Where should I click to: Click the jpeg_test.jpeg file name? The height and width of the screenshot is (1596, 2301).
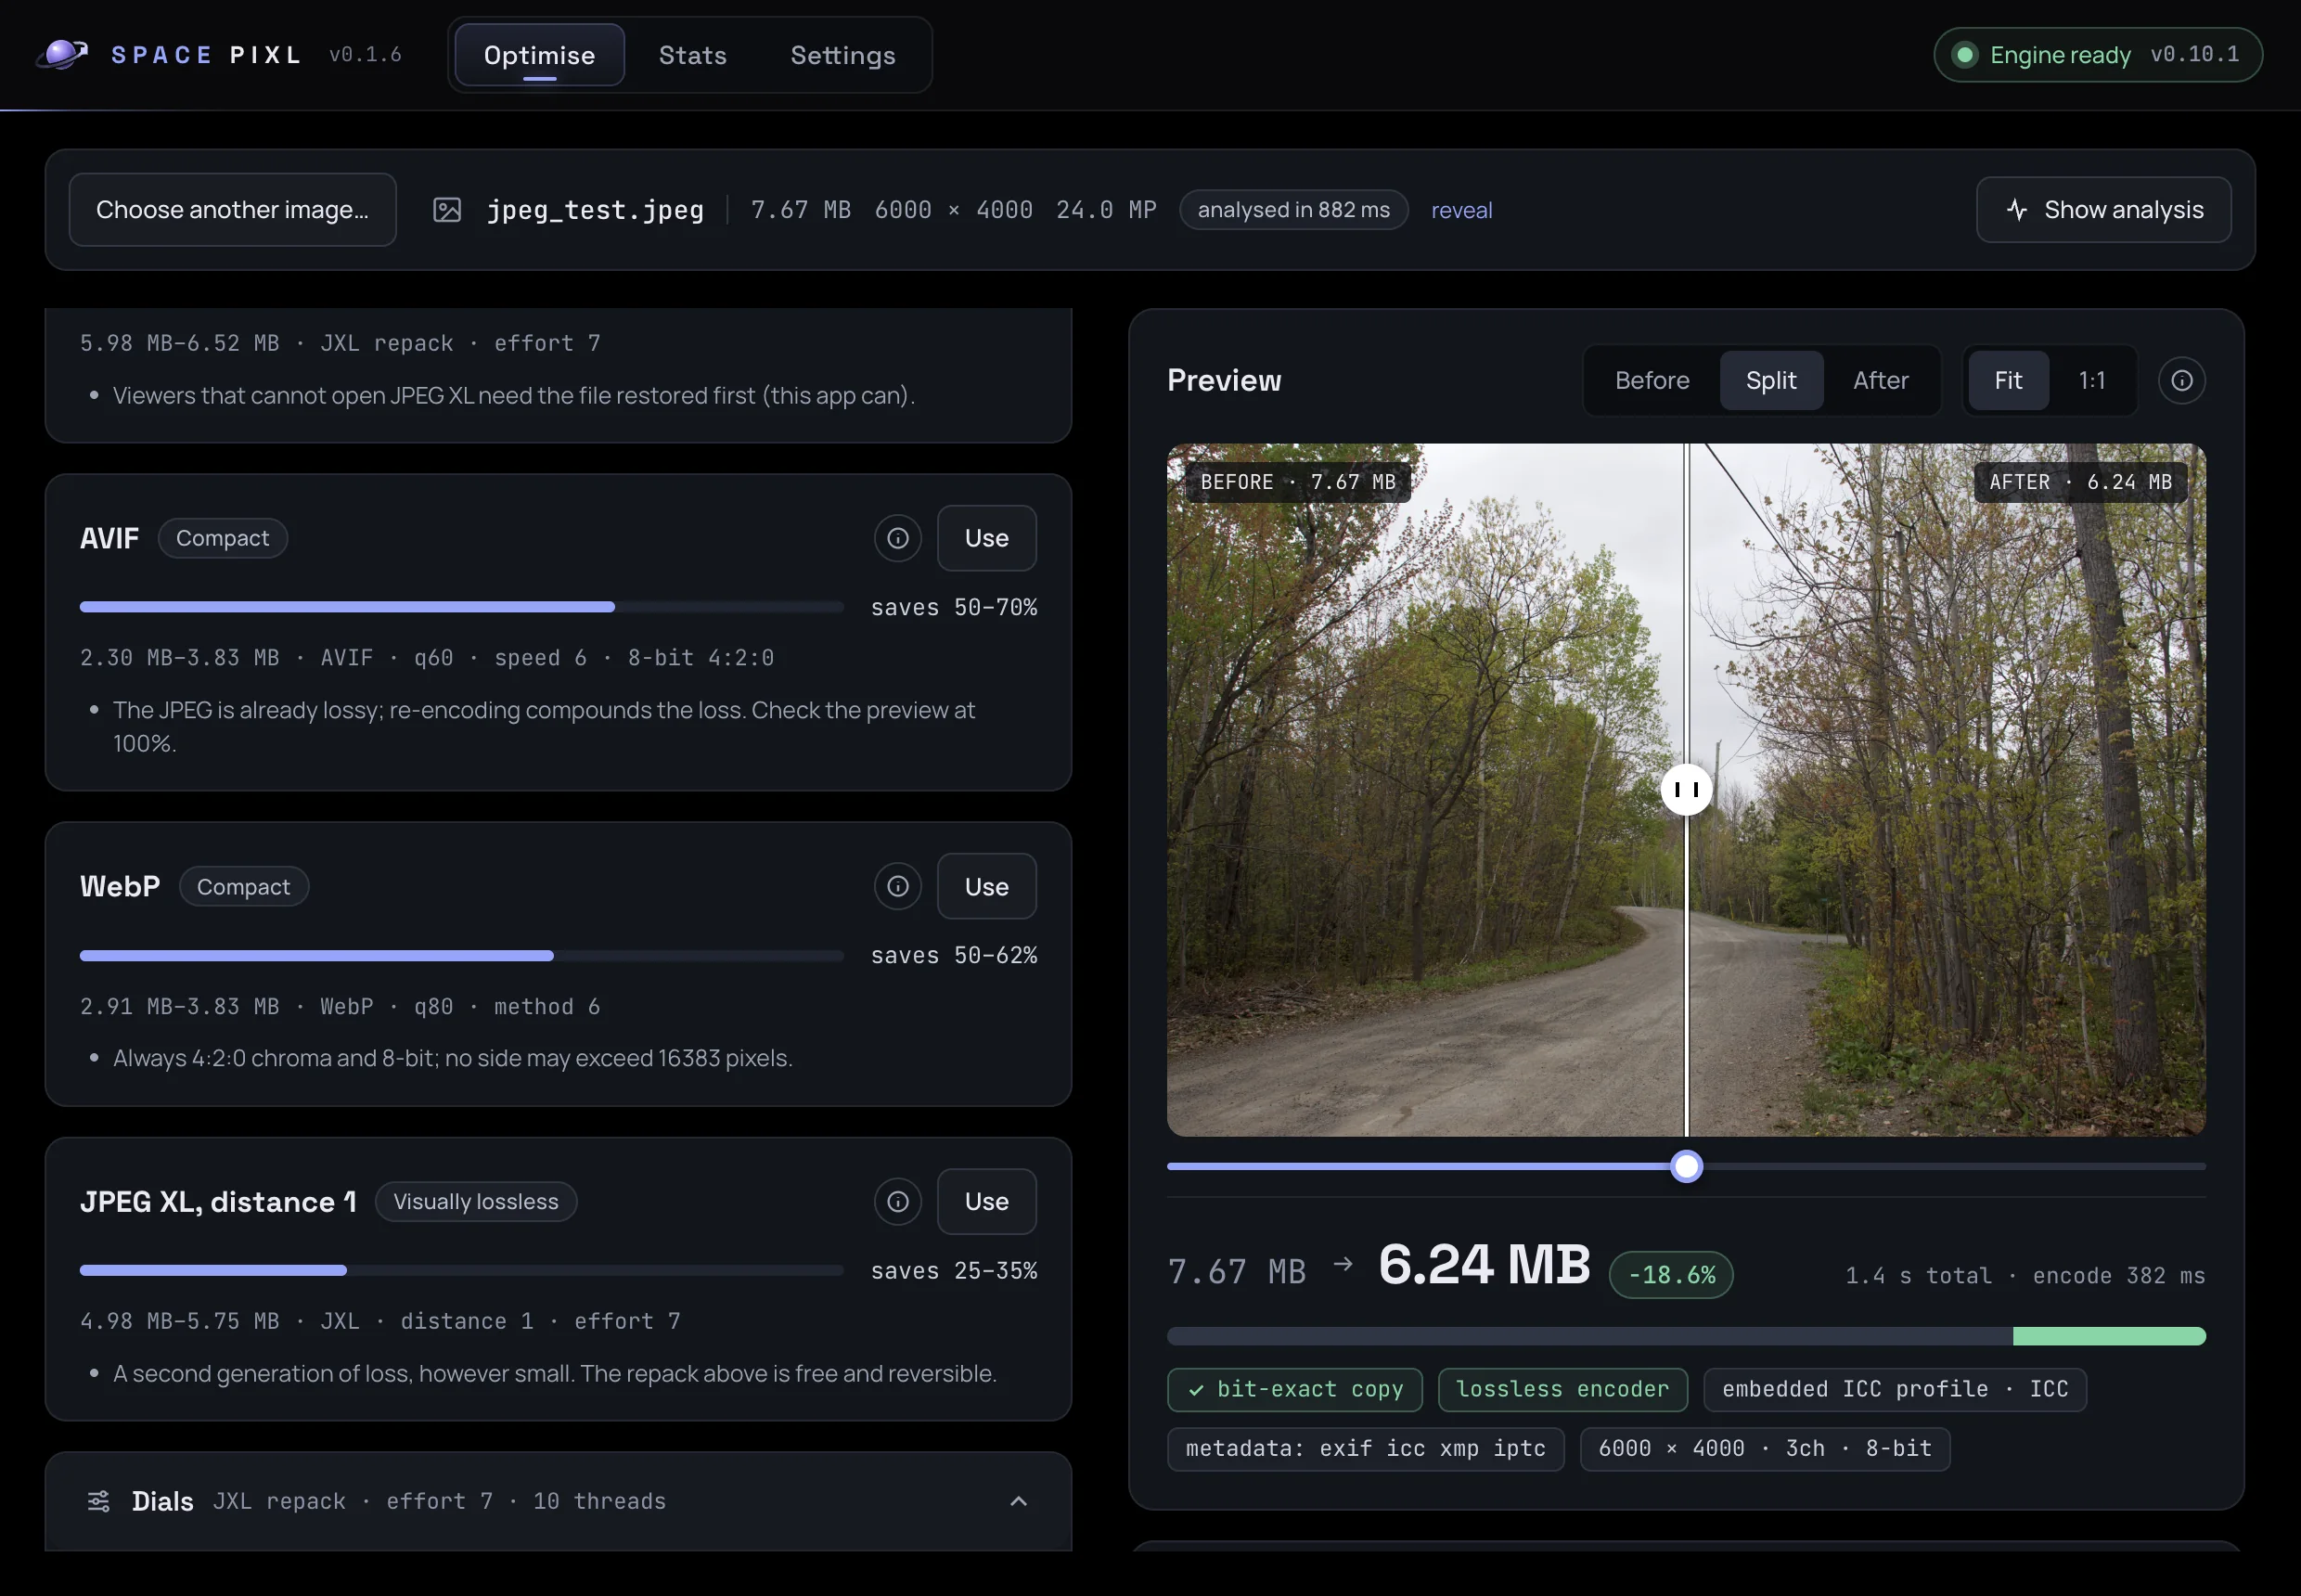pos(595,210)
